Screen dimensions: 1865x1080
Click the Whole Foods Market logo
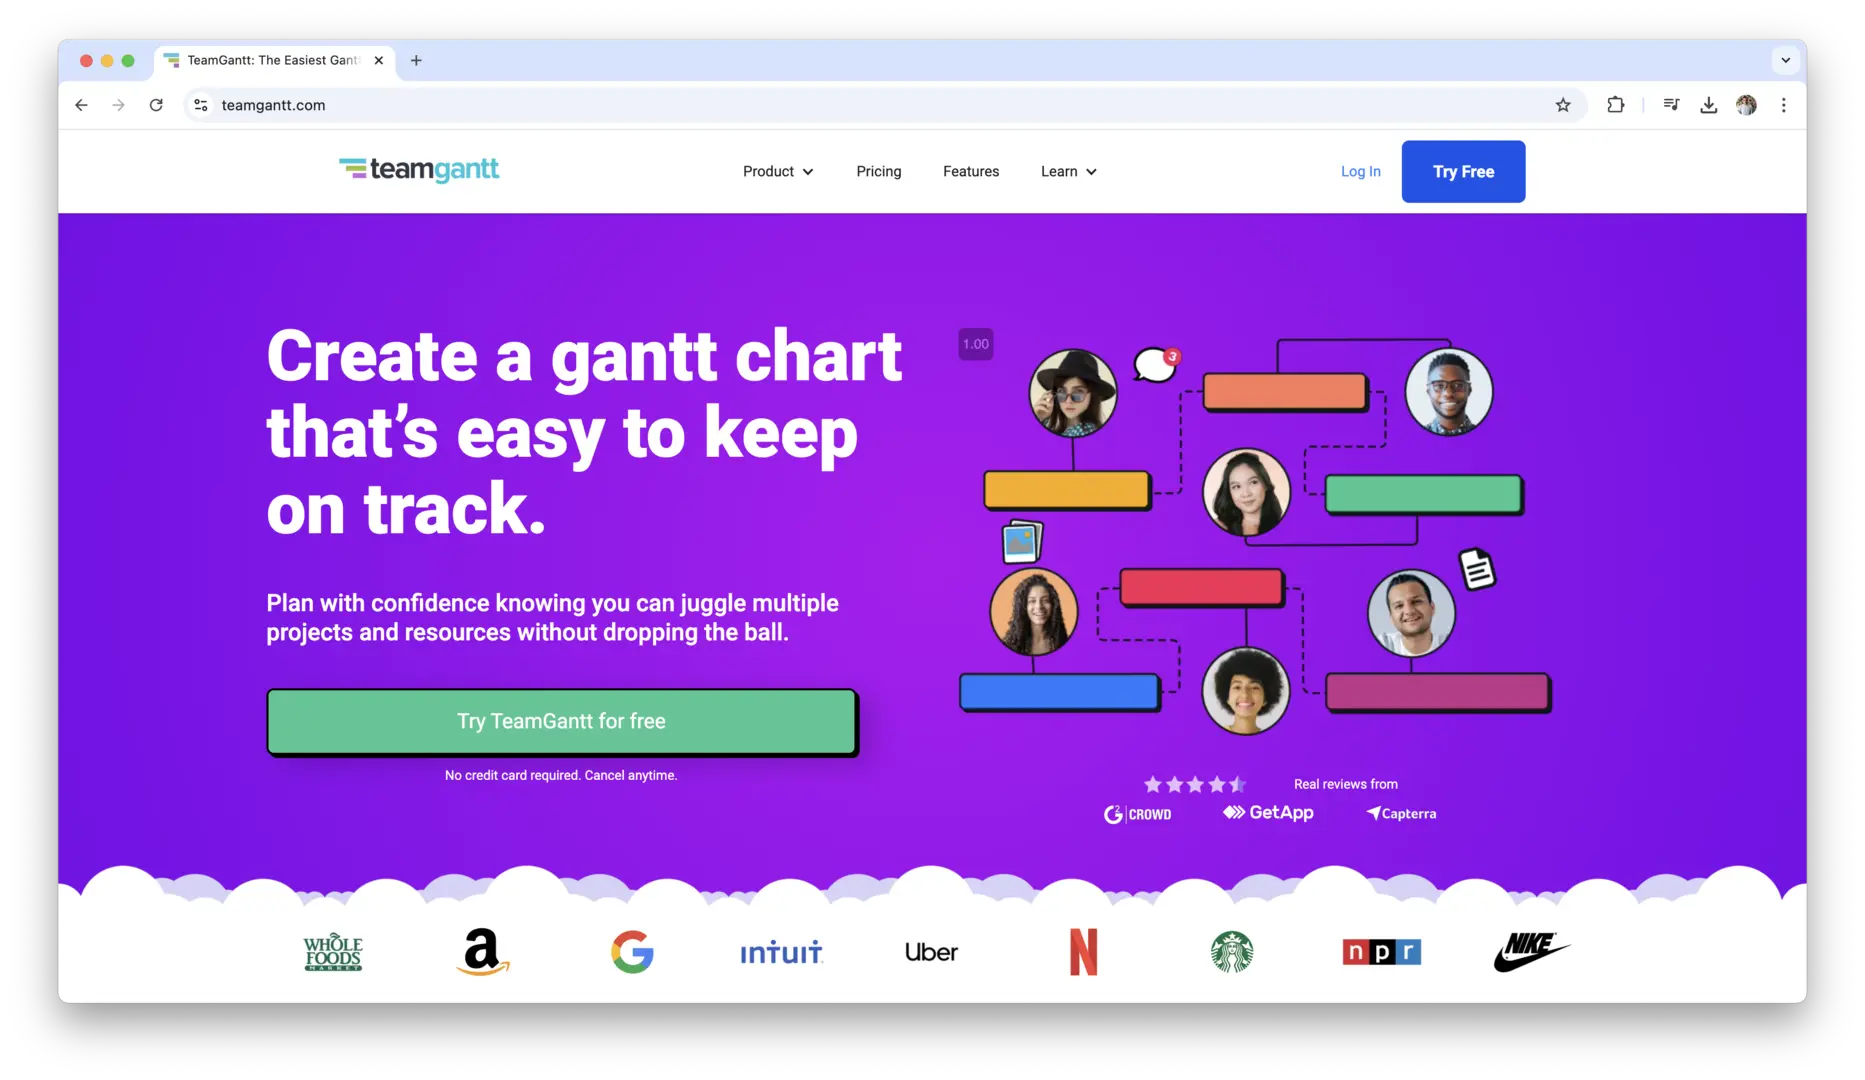pyautogui.click(x=333, y=952)
